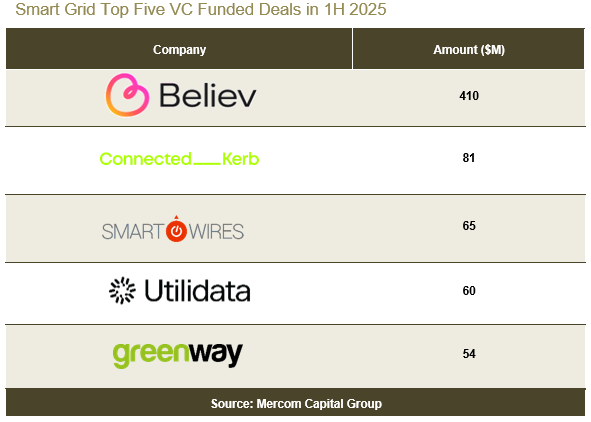This screenshot has width=591, height=422.
Task: Click the 54 amount value
Action: point(469,353)
